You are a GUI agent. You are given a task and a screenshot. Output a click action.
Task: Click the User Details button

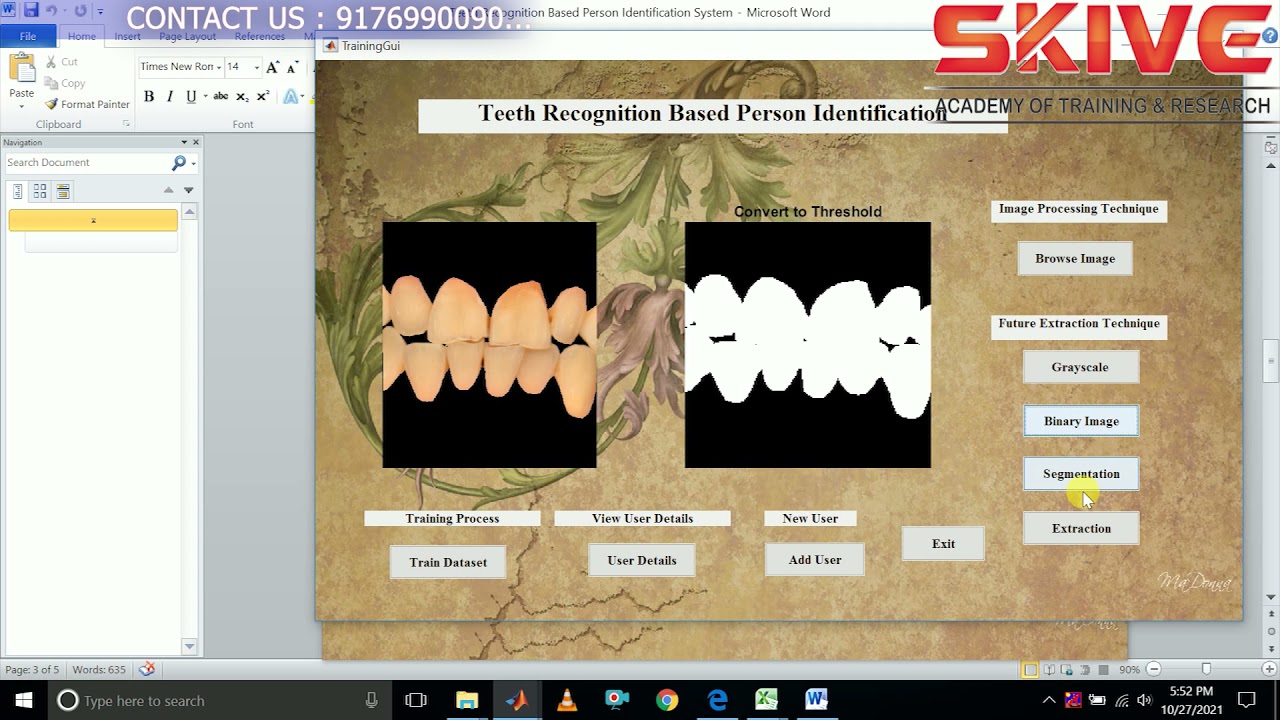(x=642, y=560)
